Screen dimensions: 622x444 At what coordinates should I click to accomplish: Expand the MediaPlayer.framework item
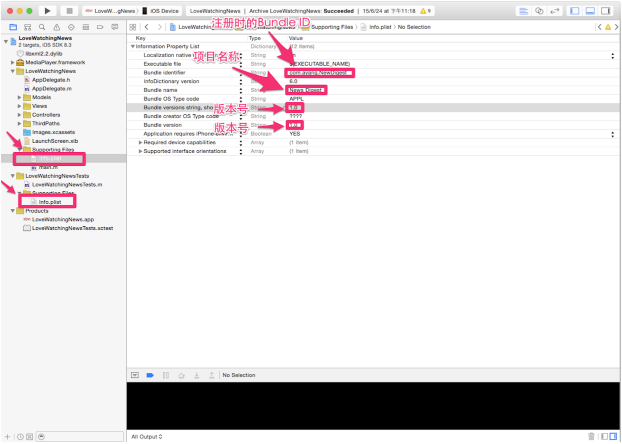13,62
